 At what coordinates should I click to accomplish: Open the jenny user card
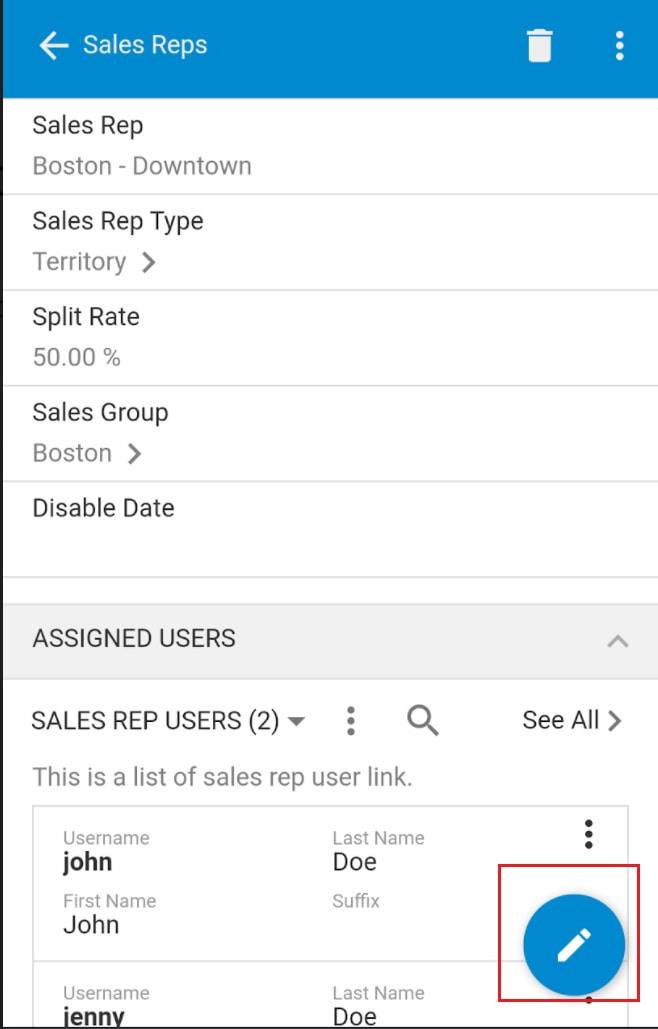click(x=330, y=994)
